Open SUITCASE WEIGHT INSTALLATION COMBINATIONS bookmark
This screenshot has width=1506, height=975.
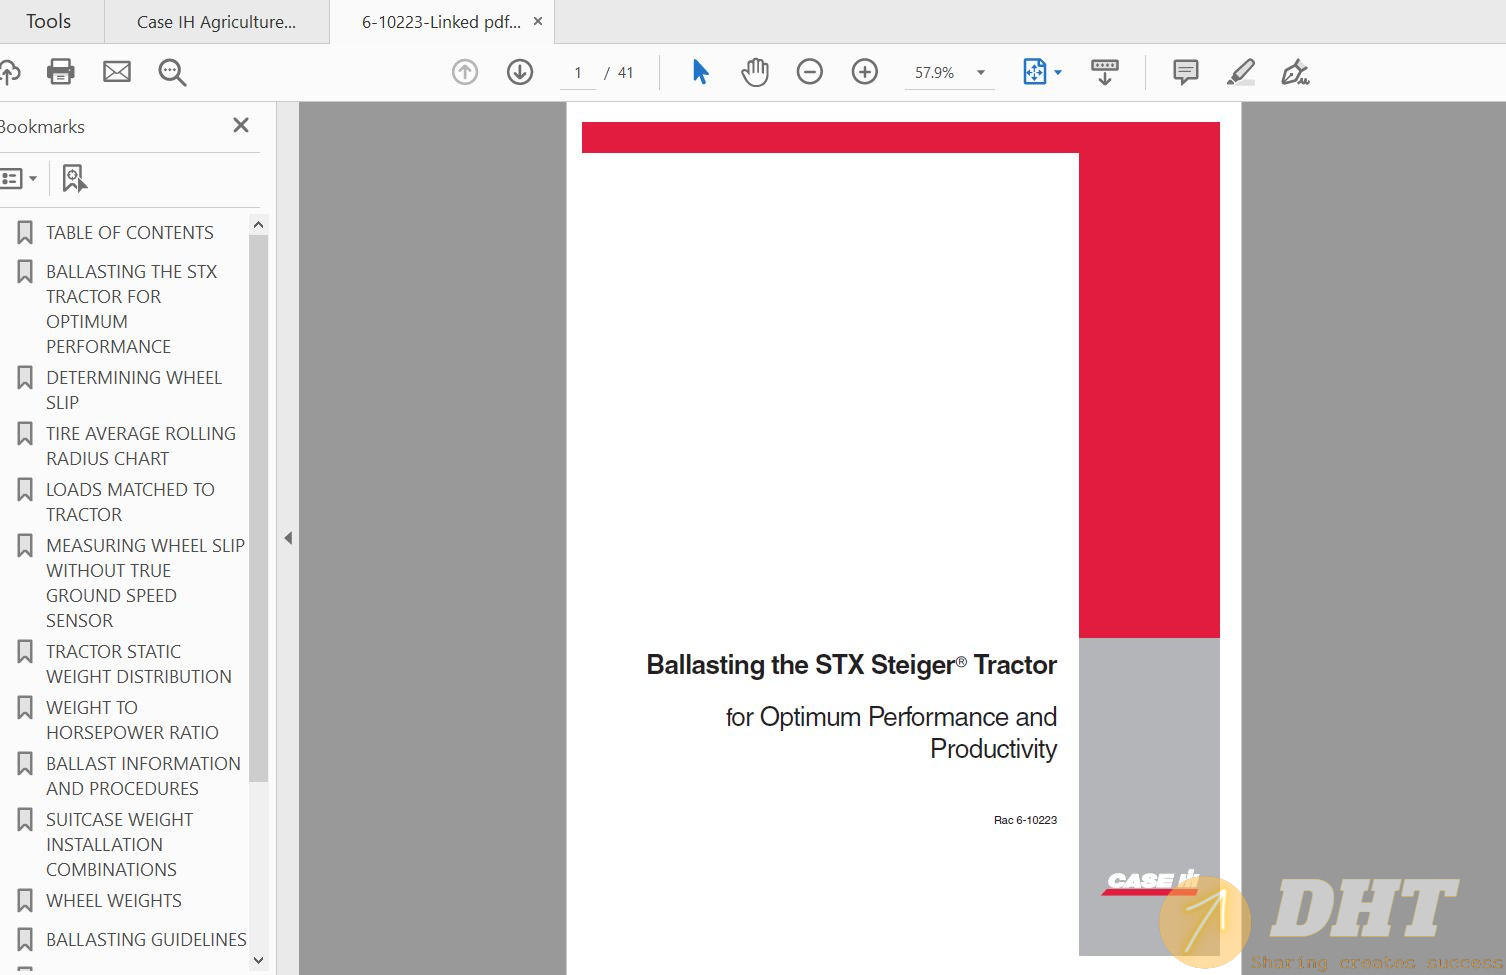(x=119, y=845)
